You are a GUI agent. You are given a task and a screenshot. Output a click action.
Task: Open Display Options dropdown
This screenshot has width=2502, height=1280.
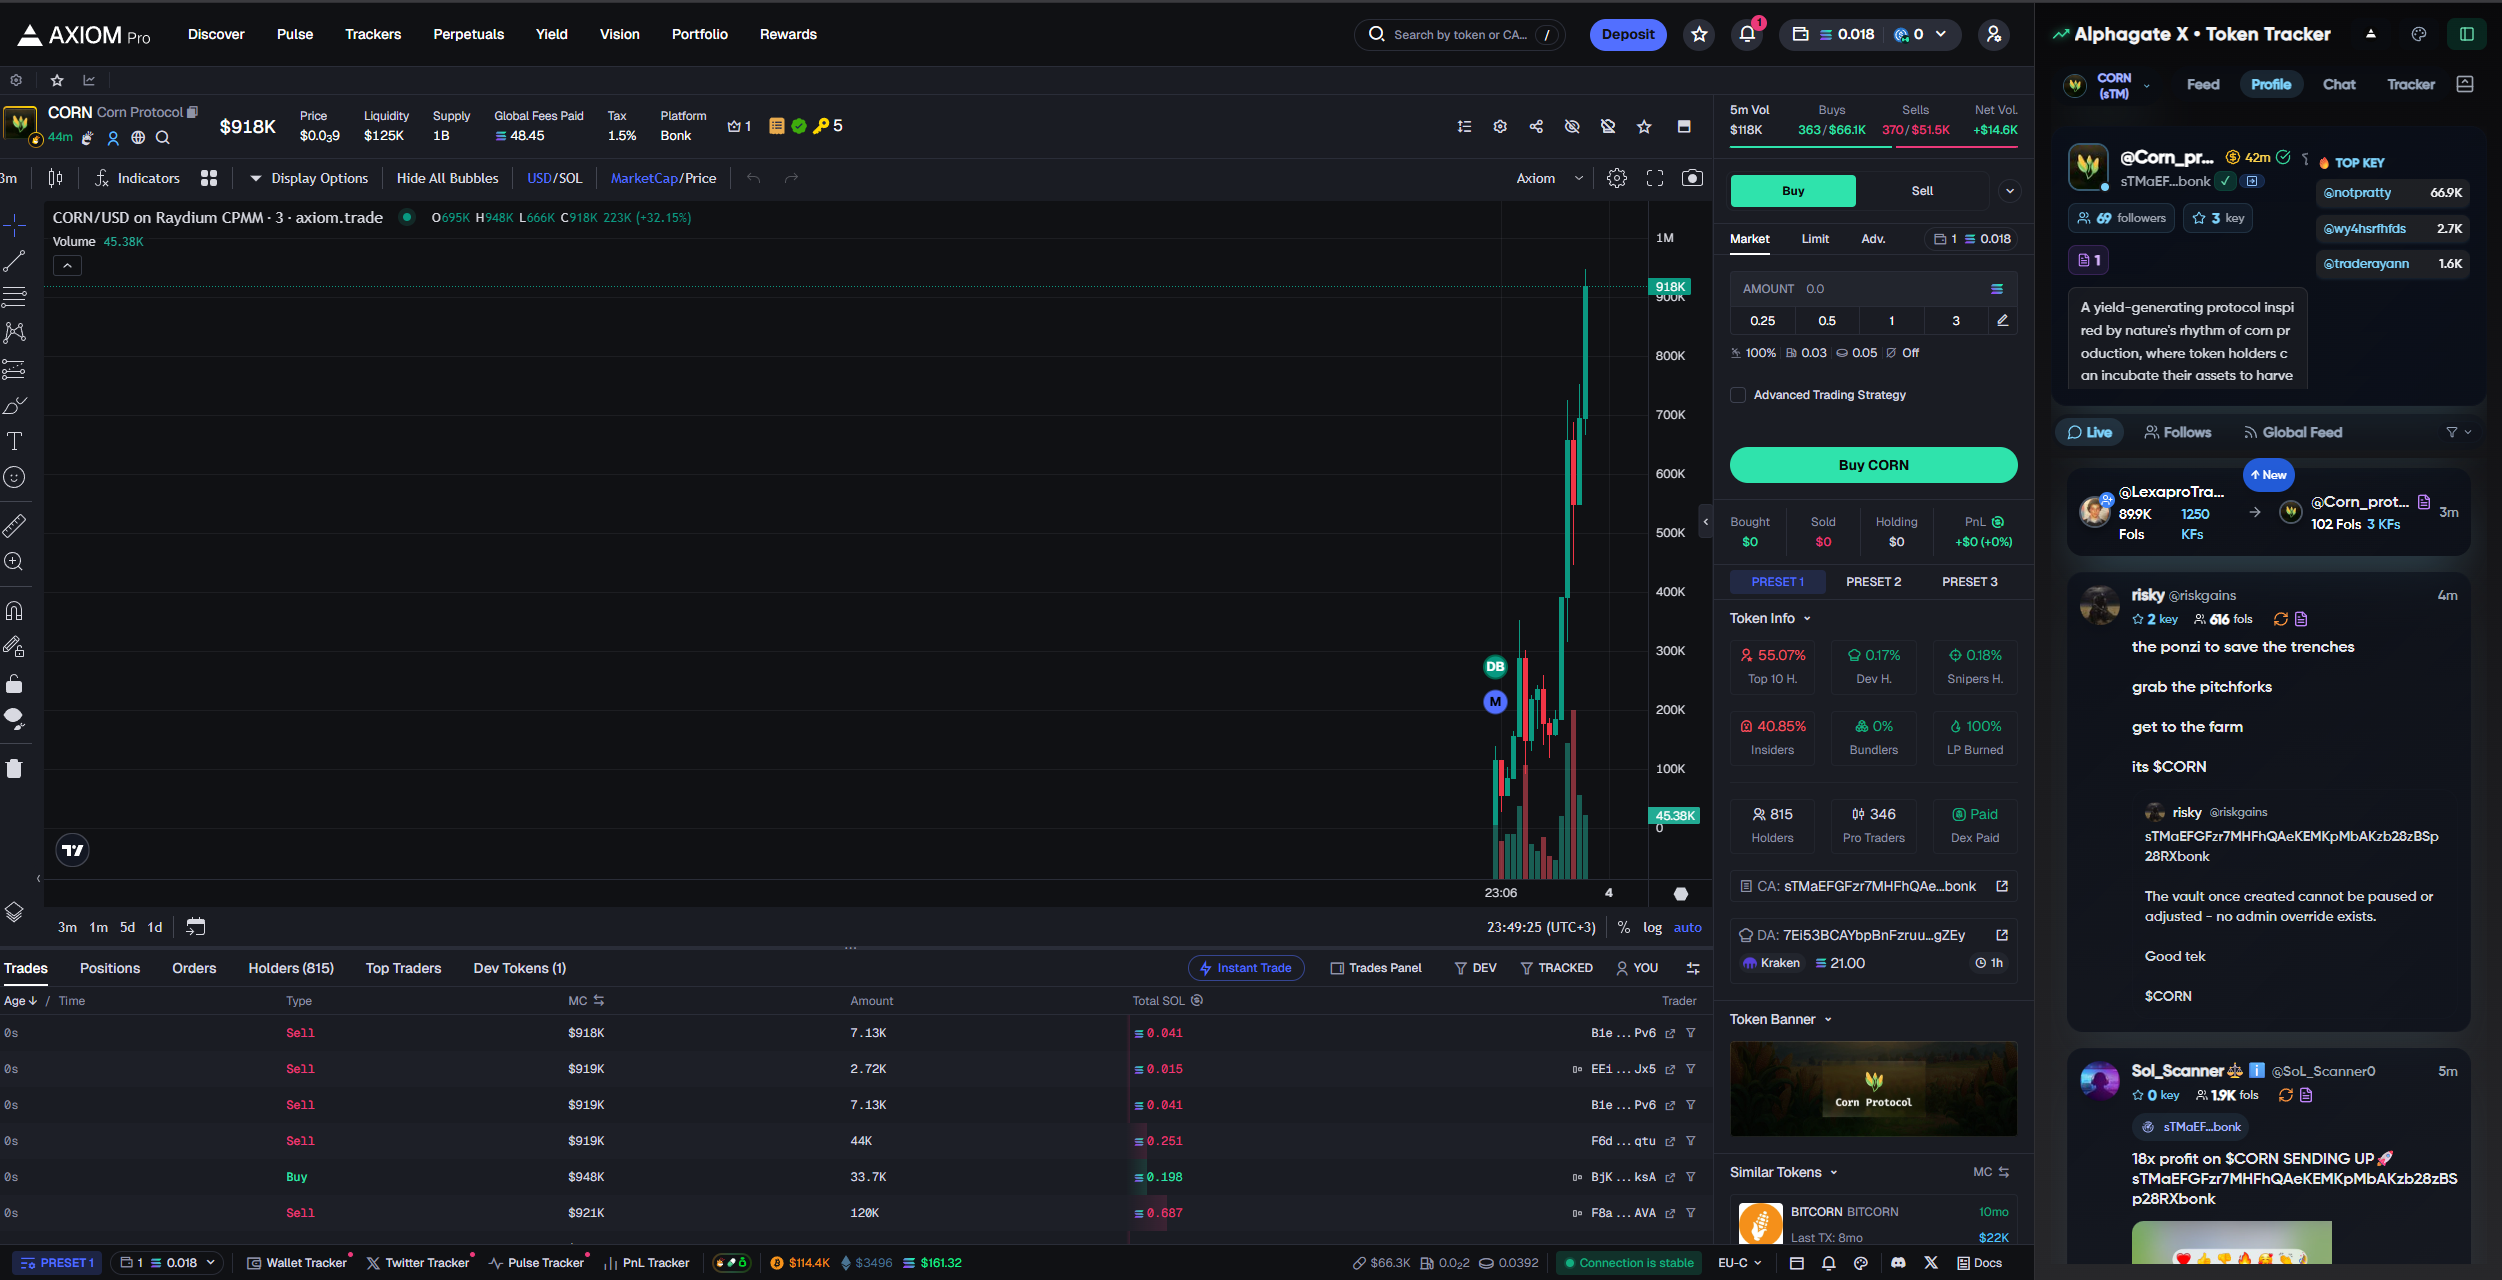click(x=309, y=178)
